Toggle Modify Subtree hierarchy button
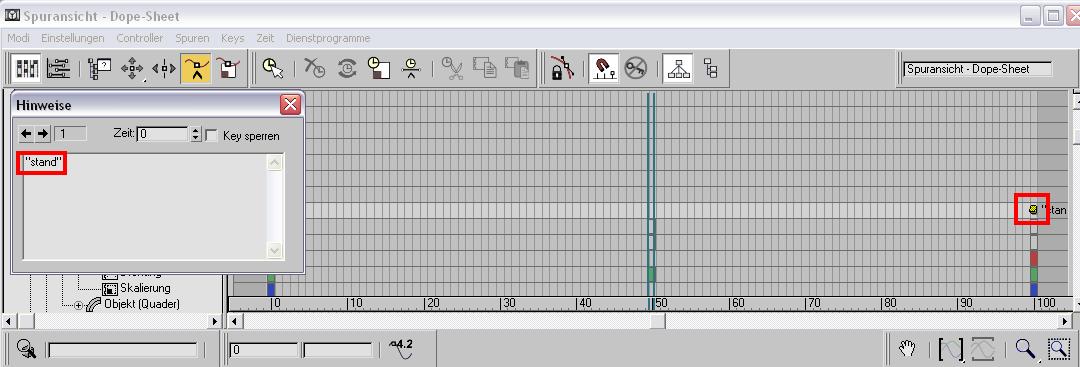1080x367 pixels. click(677, 68)
